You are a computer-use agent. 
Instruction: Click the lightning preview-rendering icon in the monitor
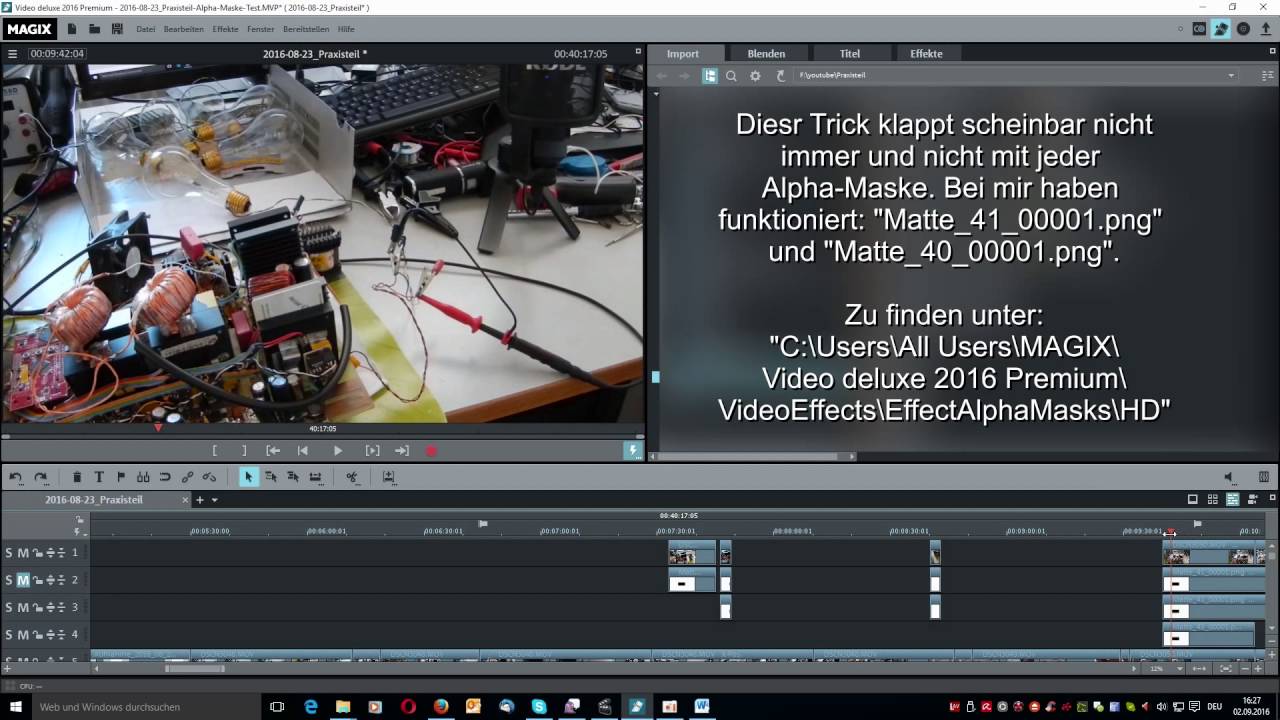tap(632, 451)
